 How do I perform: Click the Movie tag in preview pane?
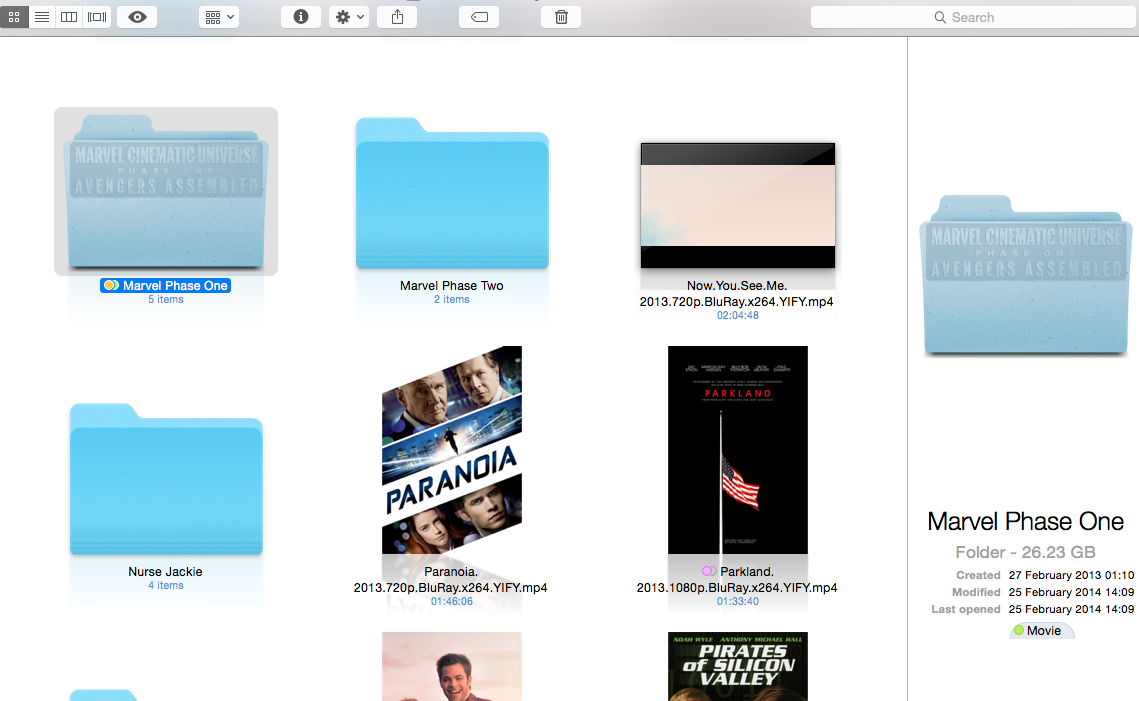1042,631
